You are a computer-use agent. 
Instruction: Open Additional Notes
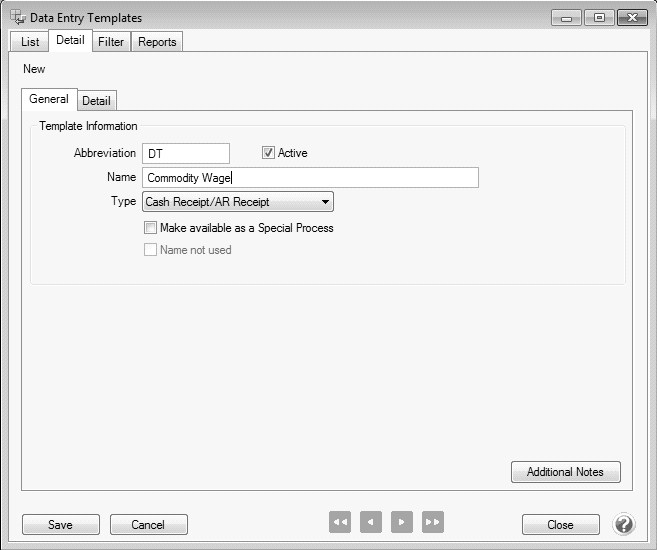point(565,472)
